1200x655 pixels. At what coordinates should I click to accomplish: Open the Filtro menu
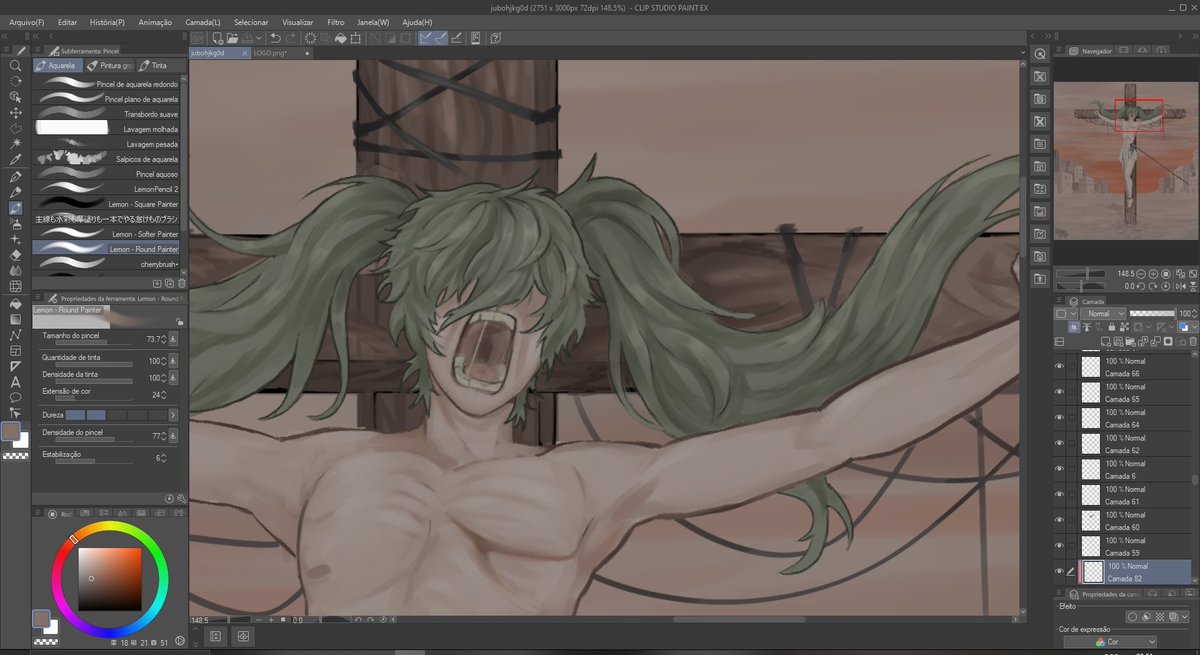(336, 22)
